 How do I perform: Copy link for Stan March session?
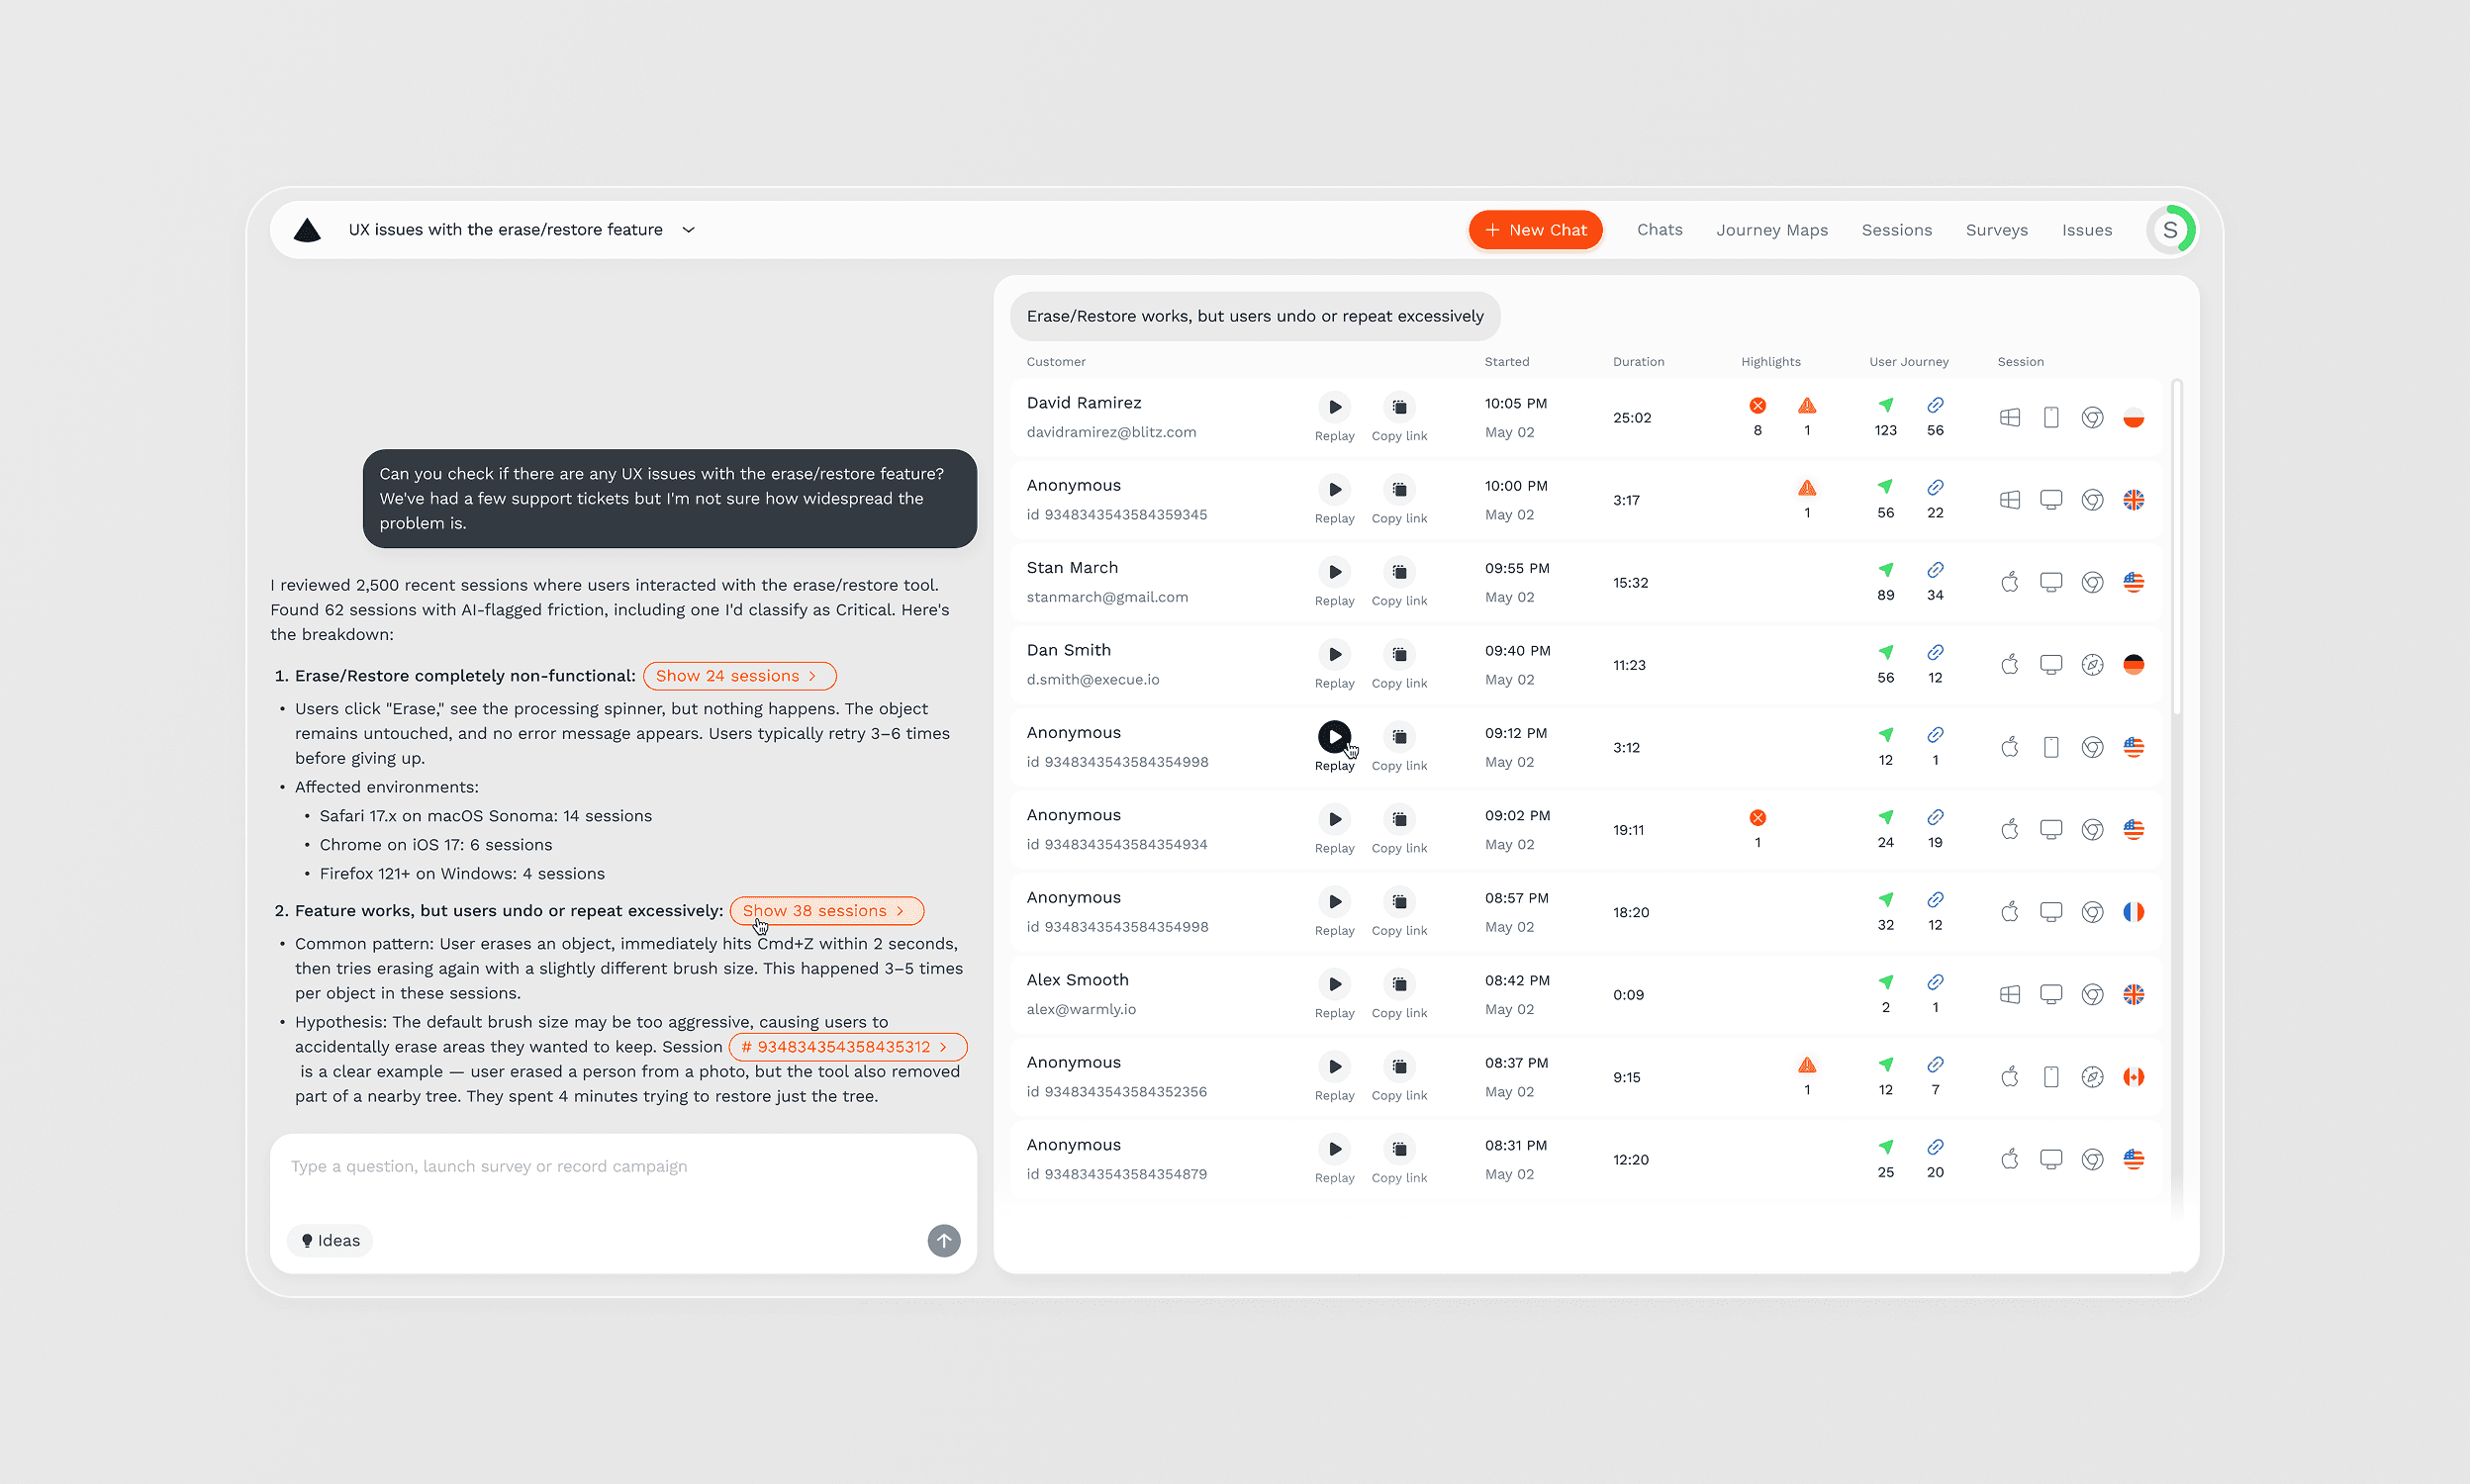coord(1399,572)
